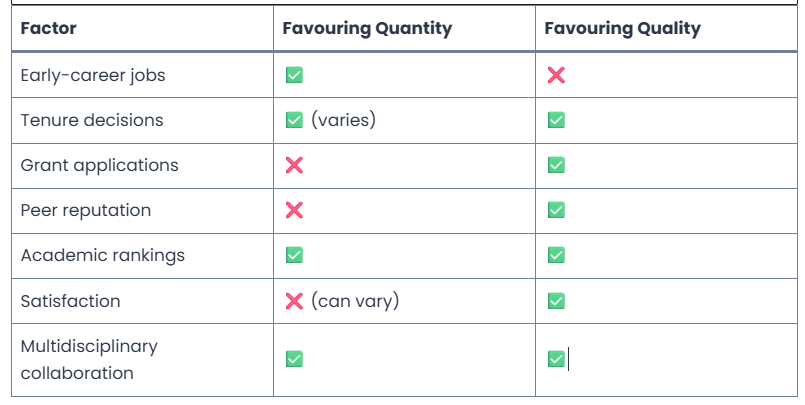This screenshot has width=805, height=405.
Task: Click the green check for Multidisciplinary collaboration quantity
Action: (294, 359)
